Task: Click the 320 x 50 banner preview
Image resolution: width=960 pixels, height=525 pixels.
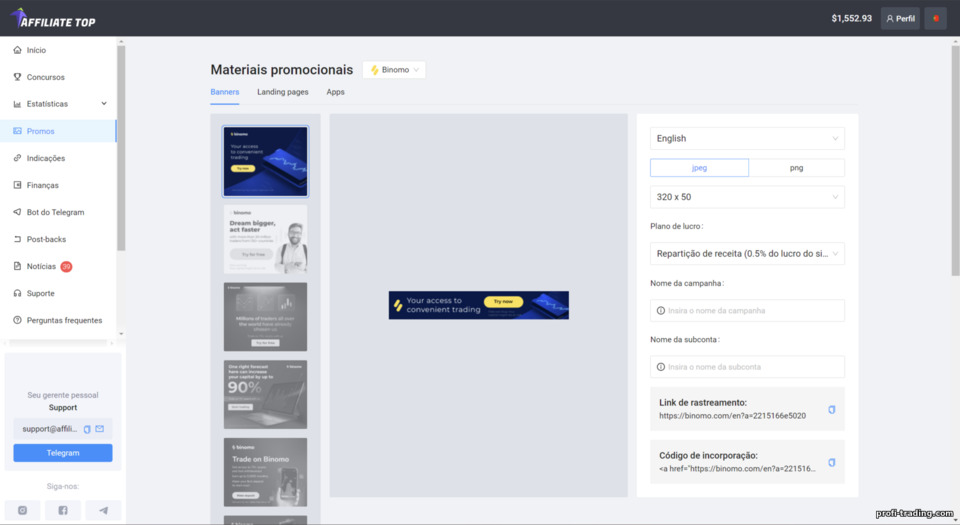Action: pyautogui.click(x=479, y=305)
